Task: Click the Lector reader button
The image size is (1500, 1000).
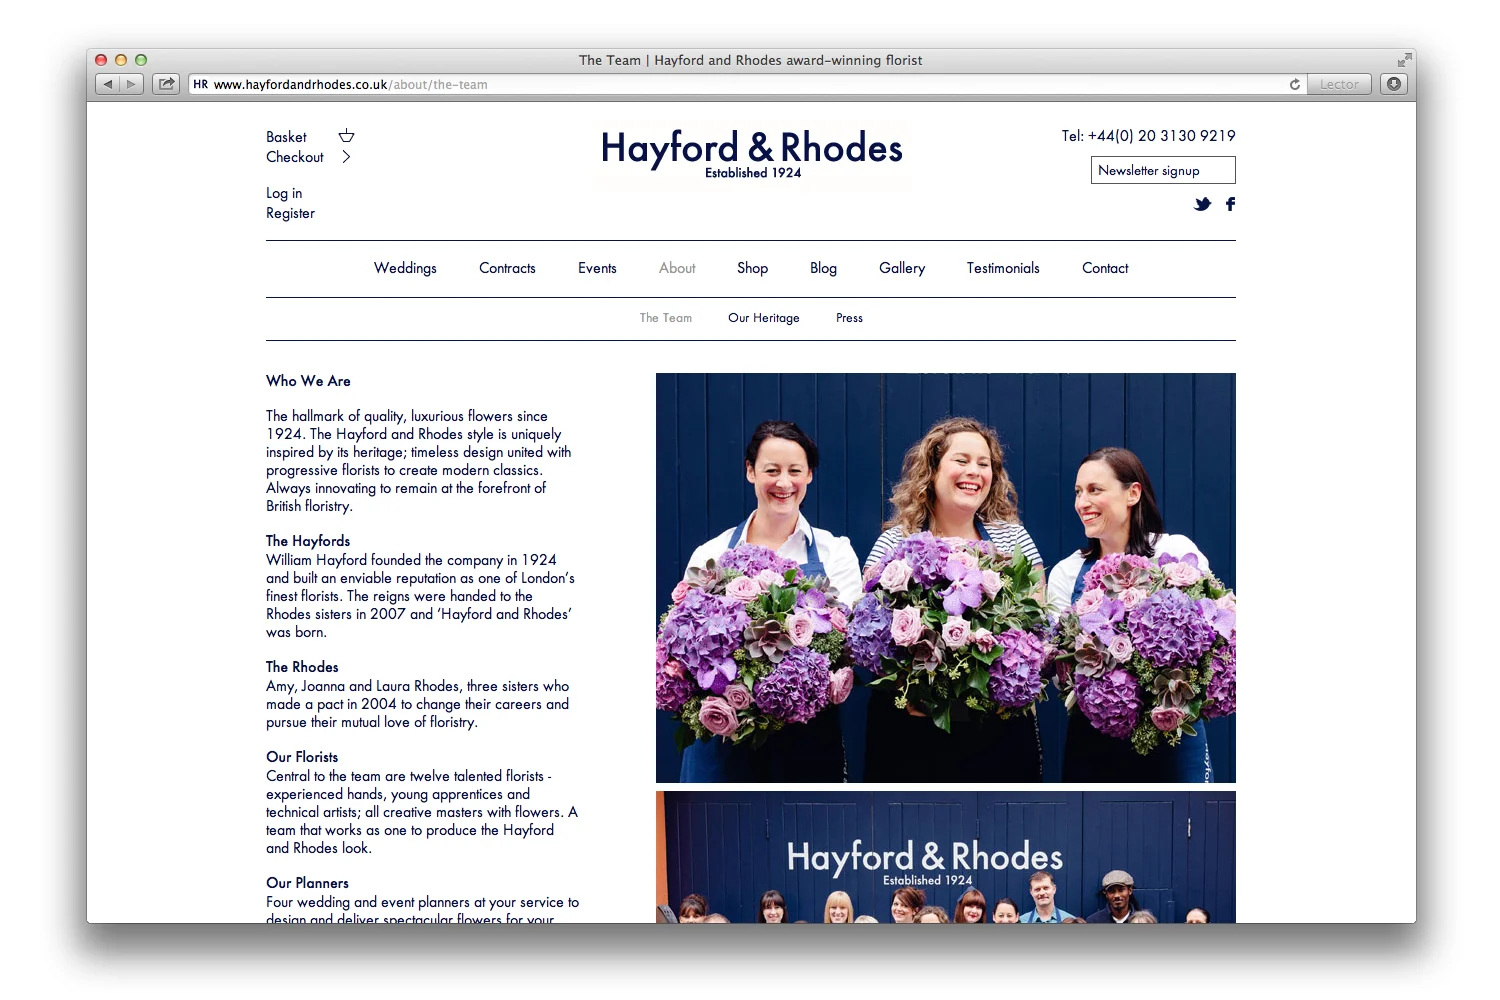Action: pyautogui.click(x=1339, y=84)
